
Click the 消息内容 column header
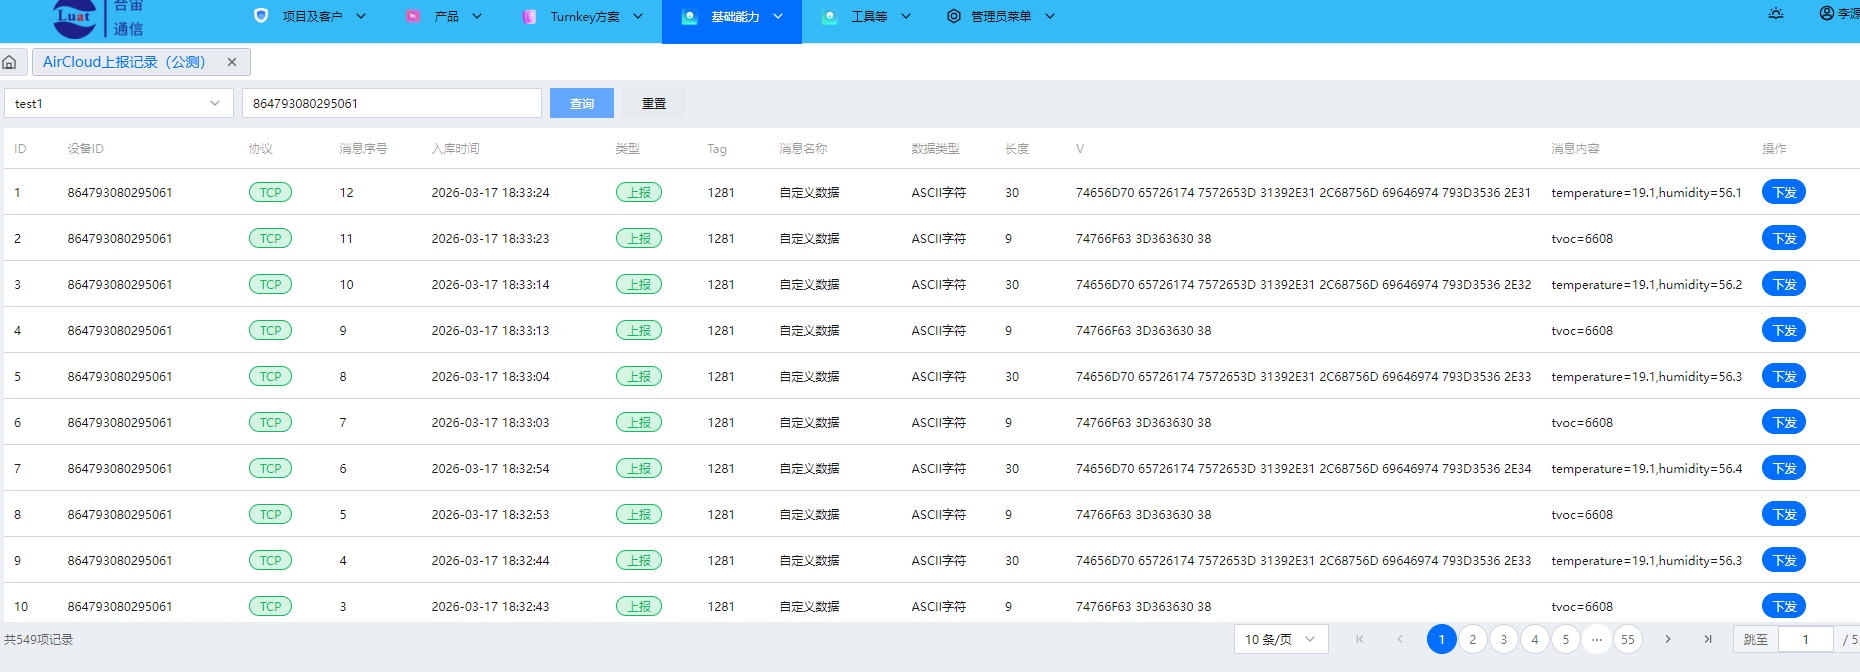click(1576, 148)
